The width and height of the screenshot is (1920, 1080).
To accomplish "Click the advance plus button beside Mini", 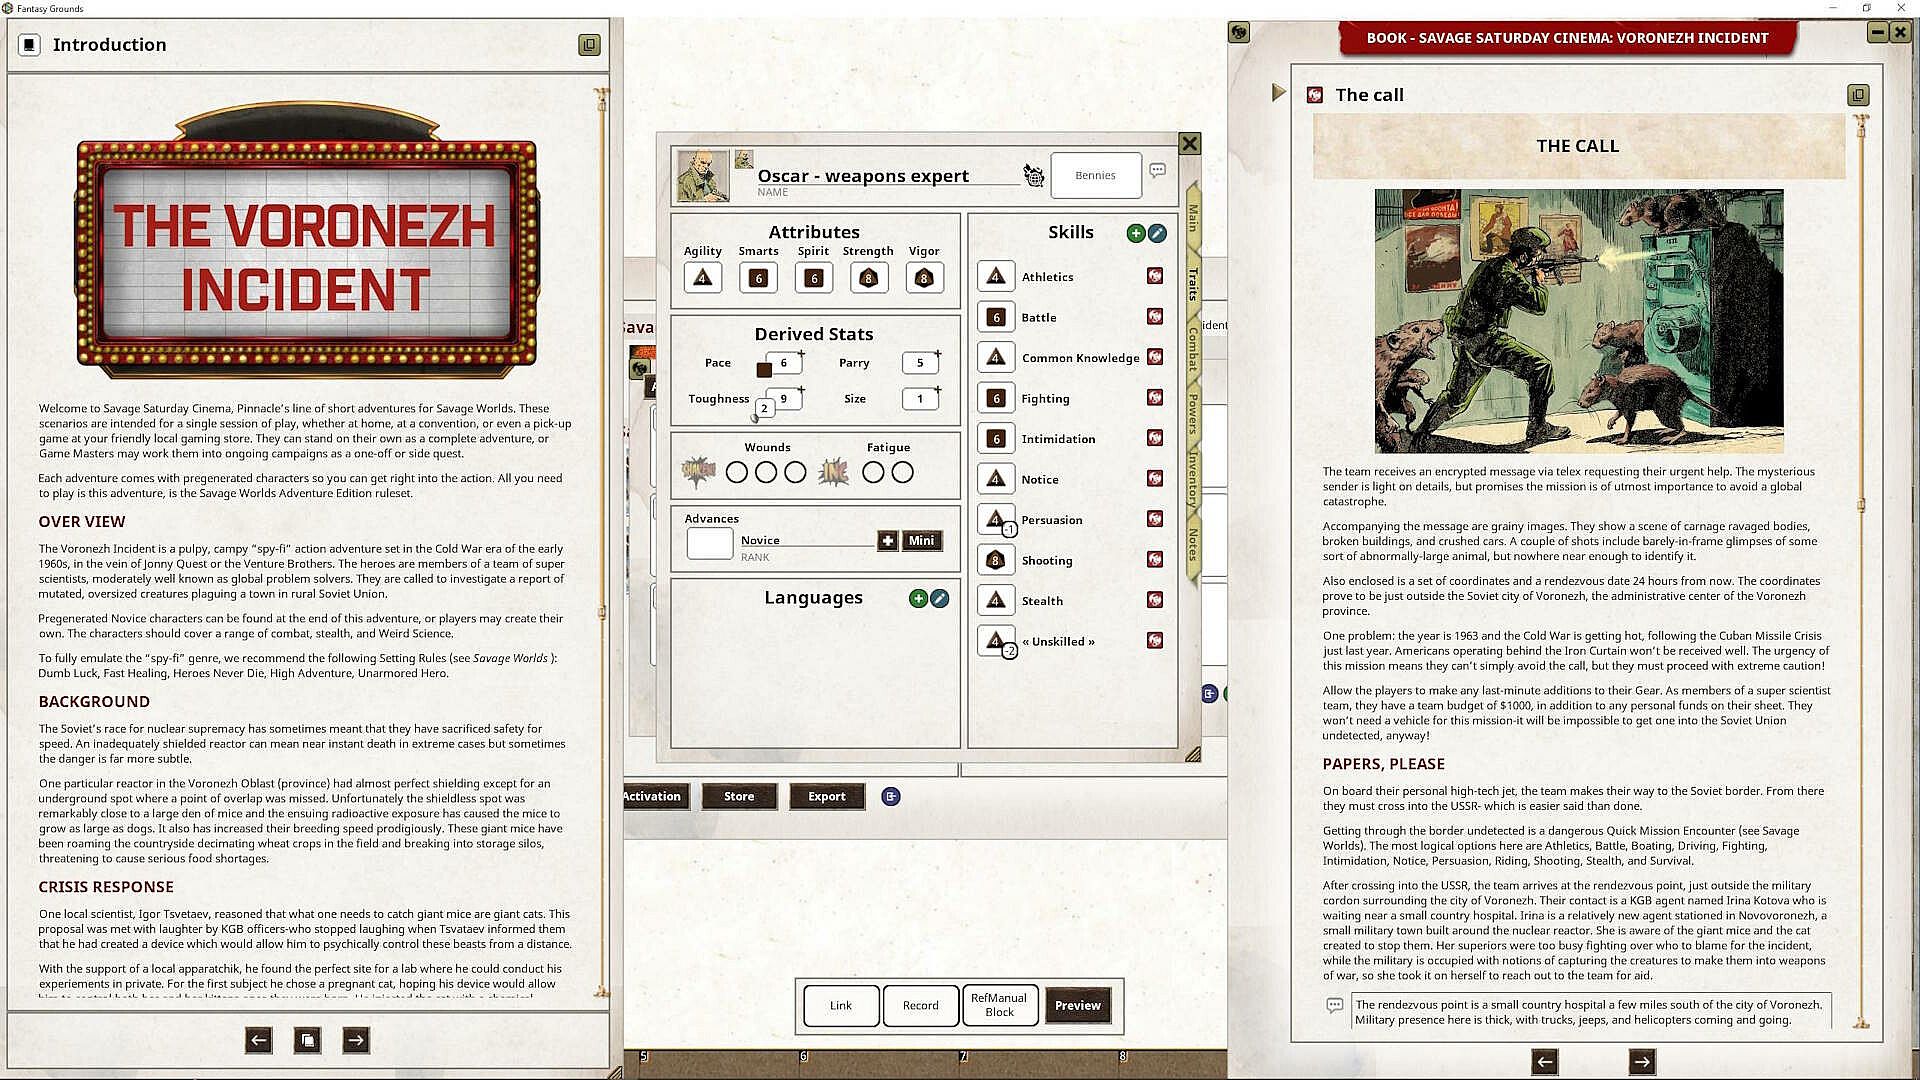I will coord(887,541).
